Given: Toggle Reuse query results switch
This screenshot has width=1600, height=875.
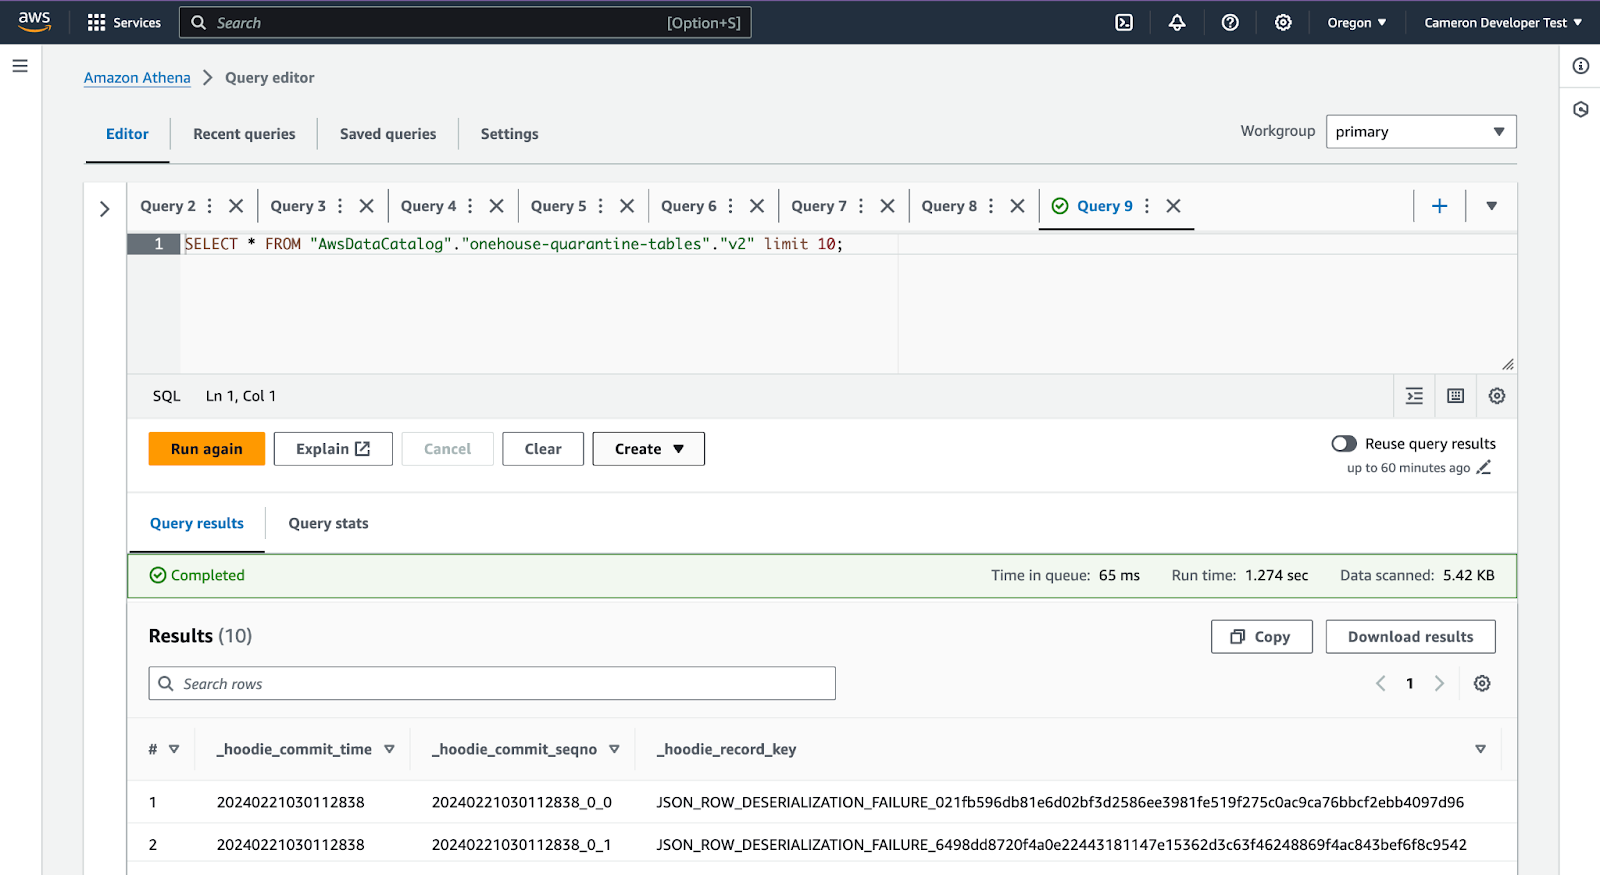Looking at the screenshot, I should pos(1344,443).
